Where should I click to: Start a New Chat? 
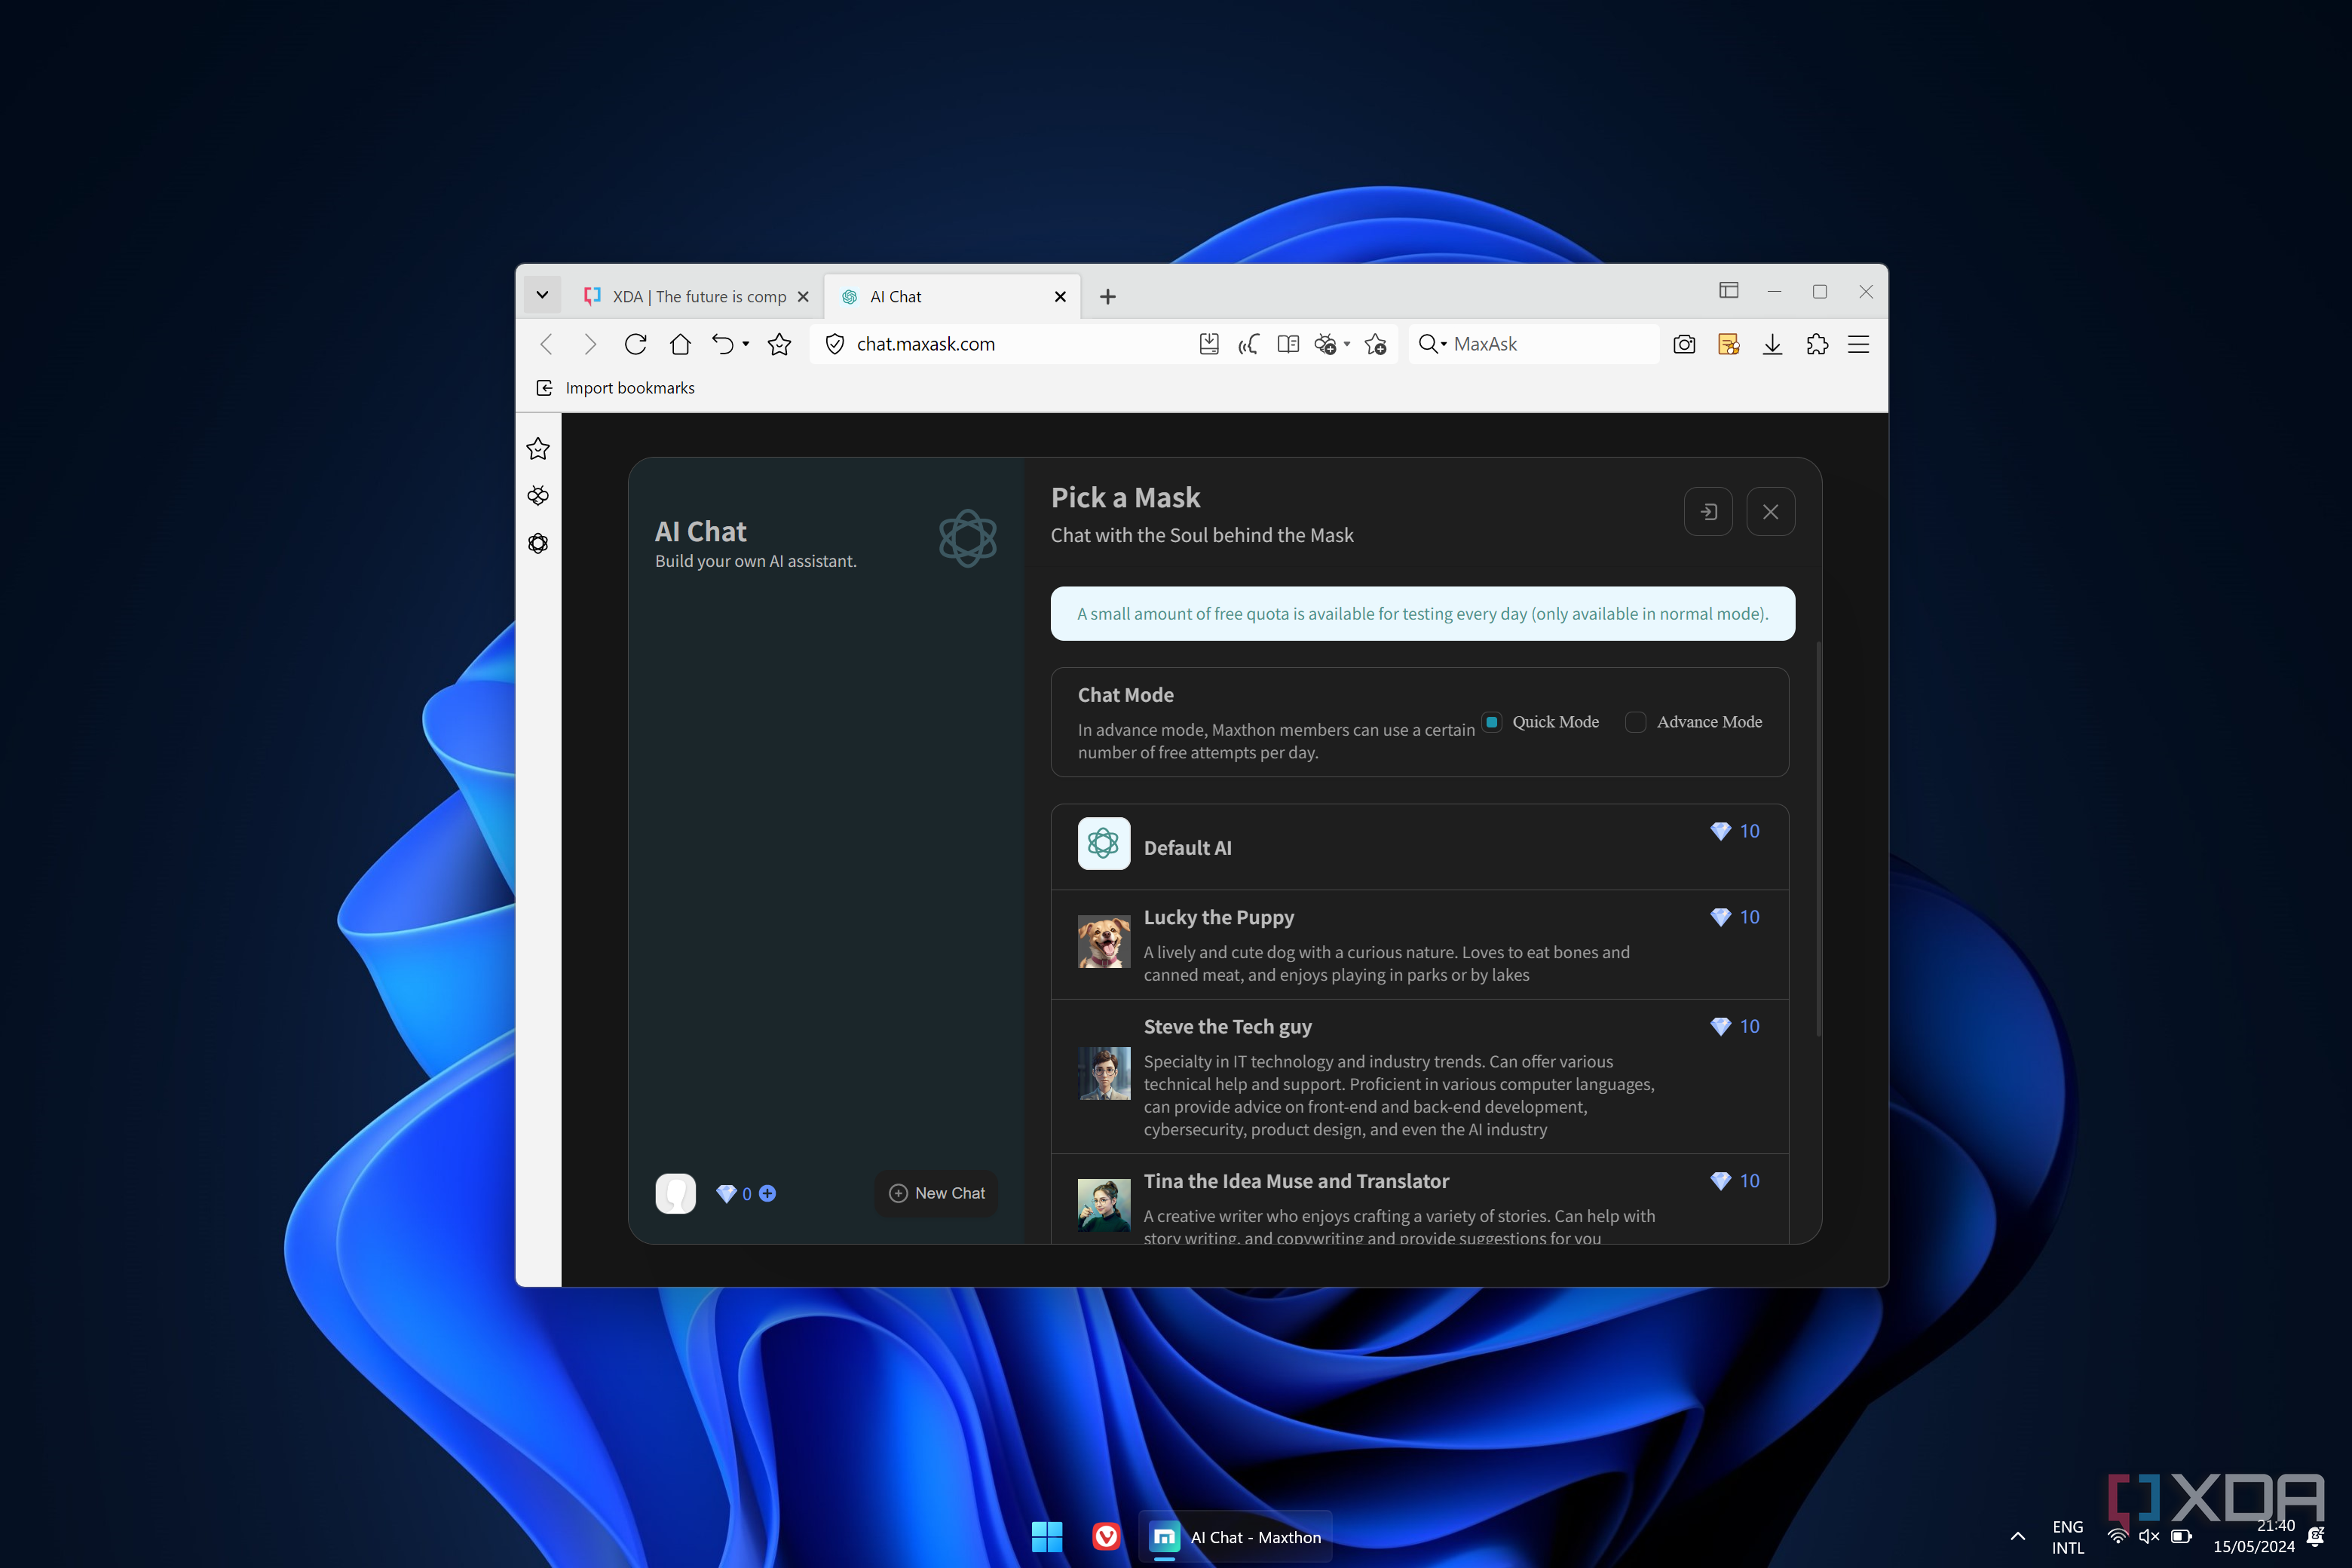coord(936,1193)
